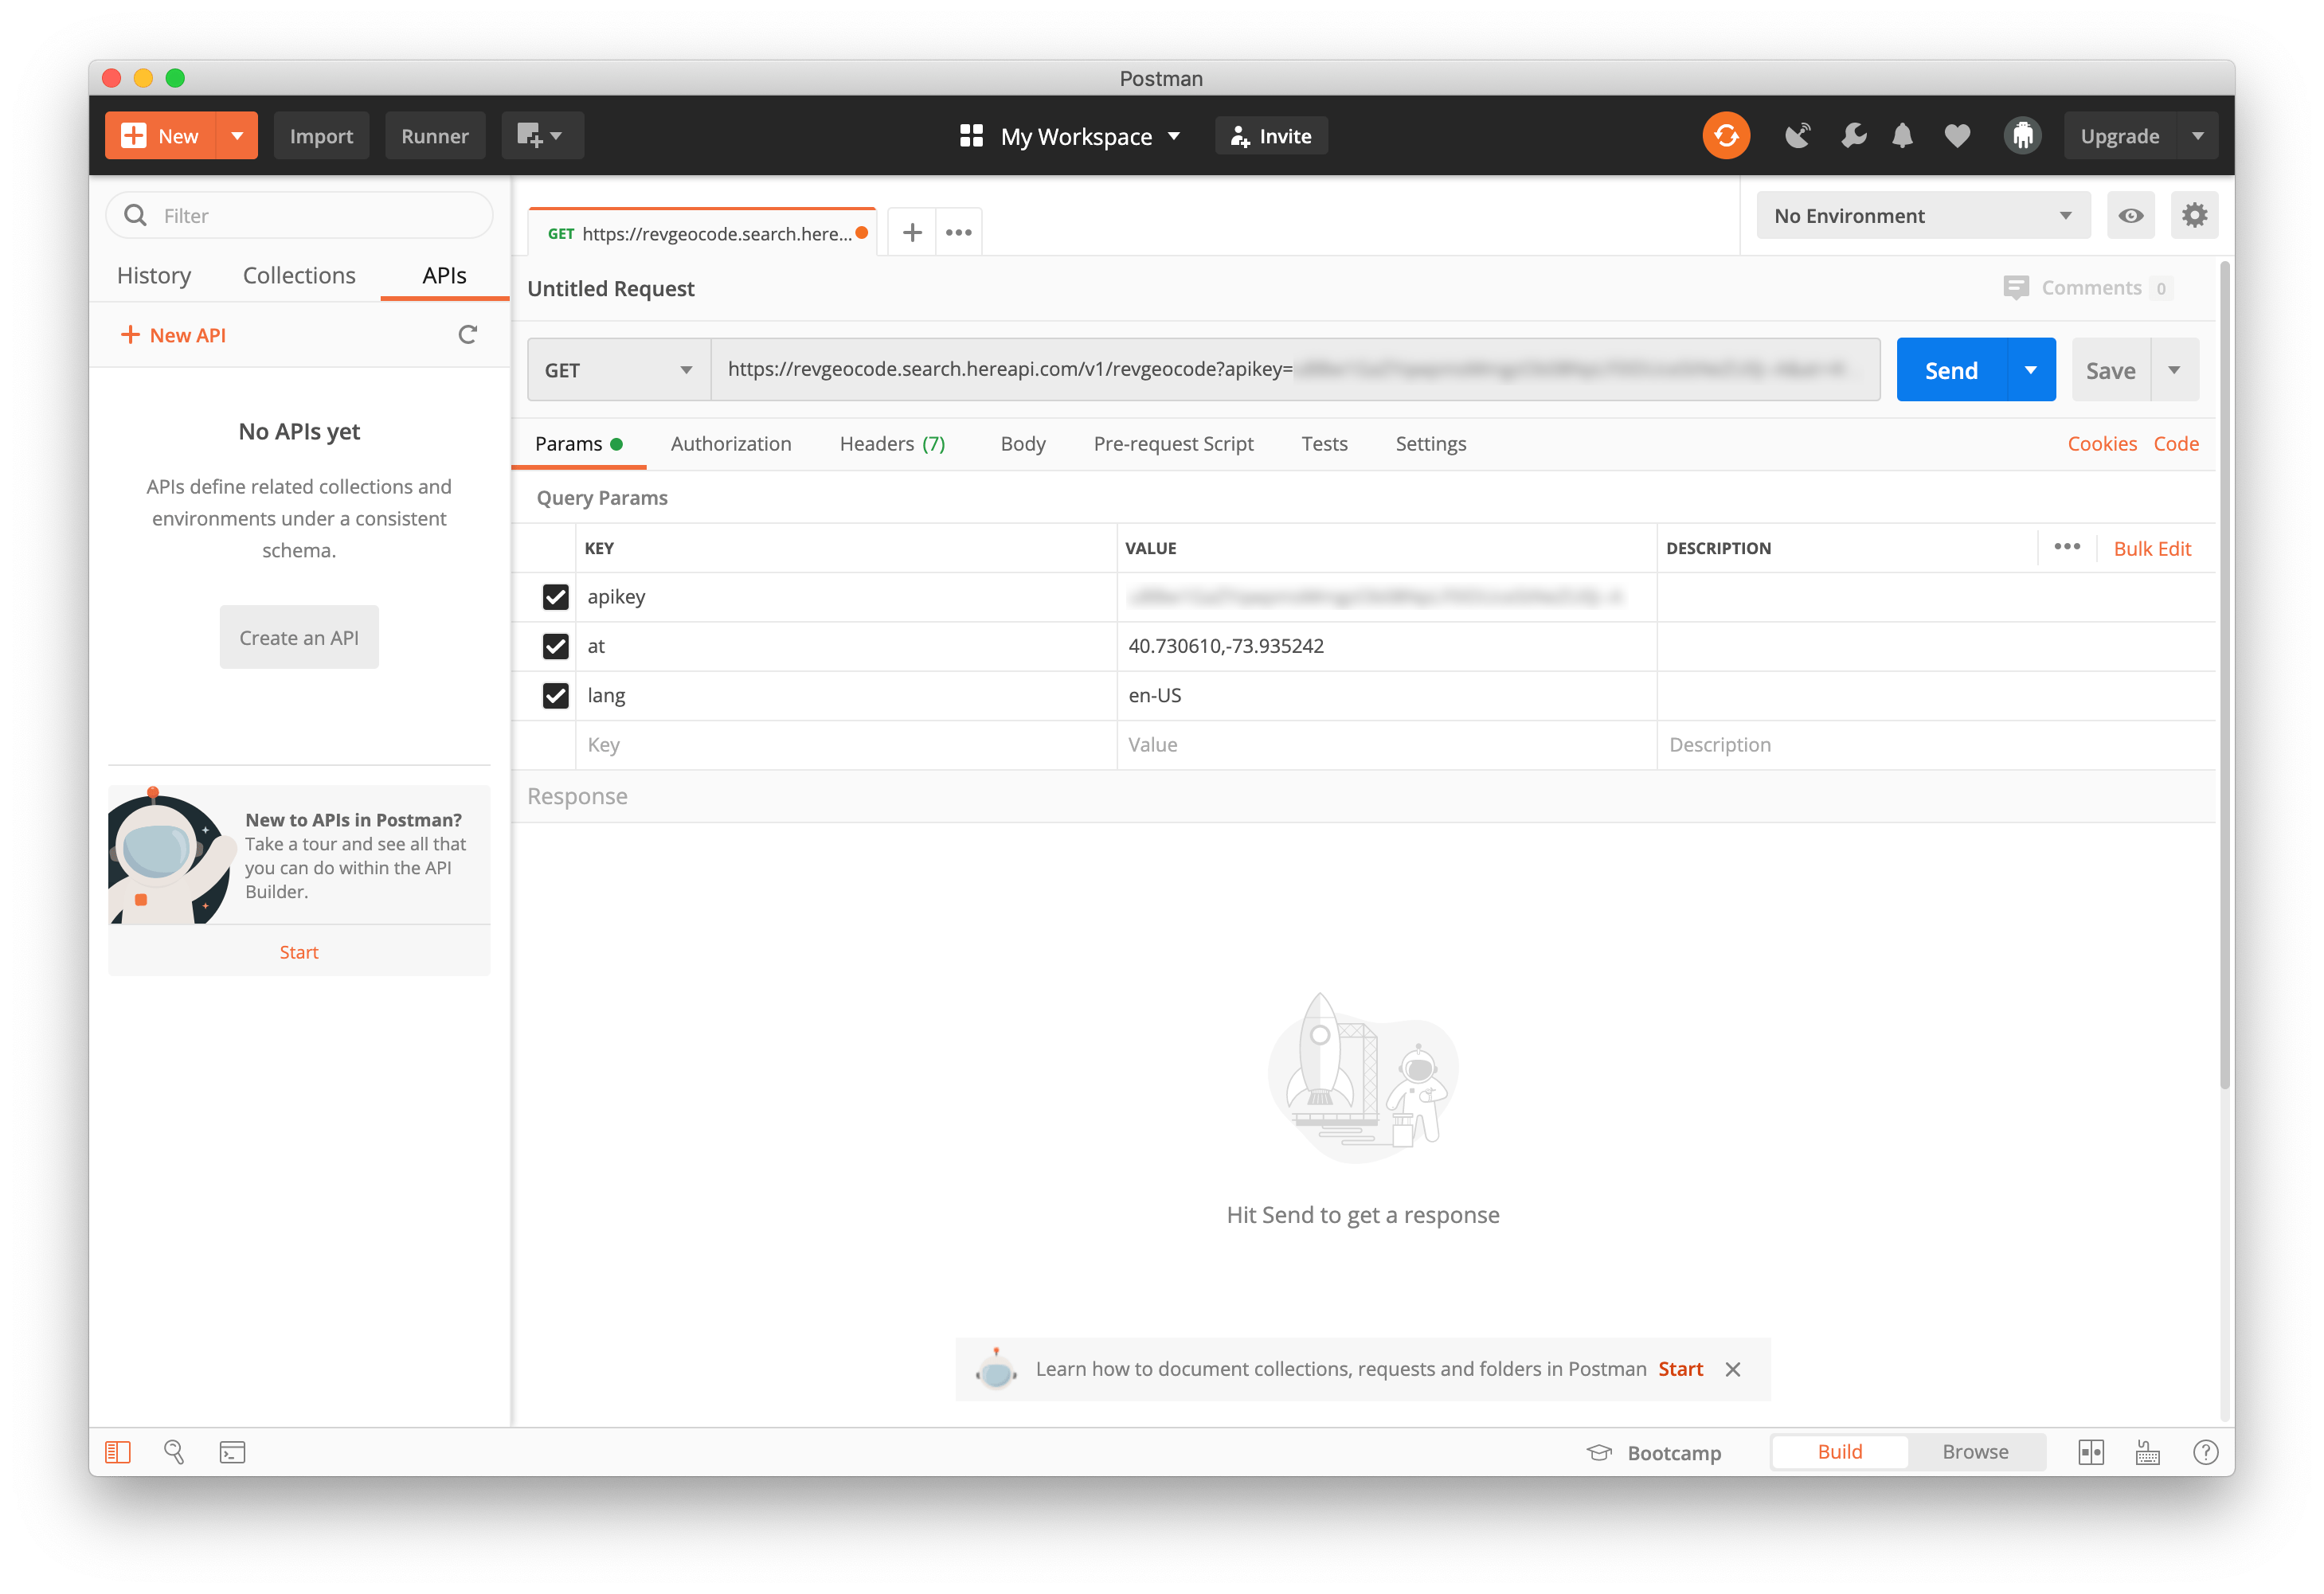
Task: Open the GET method dropdown
Action: 618,370
